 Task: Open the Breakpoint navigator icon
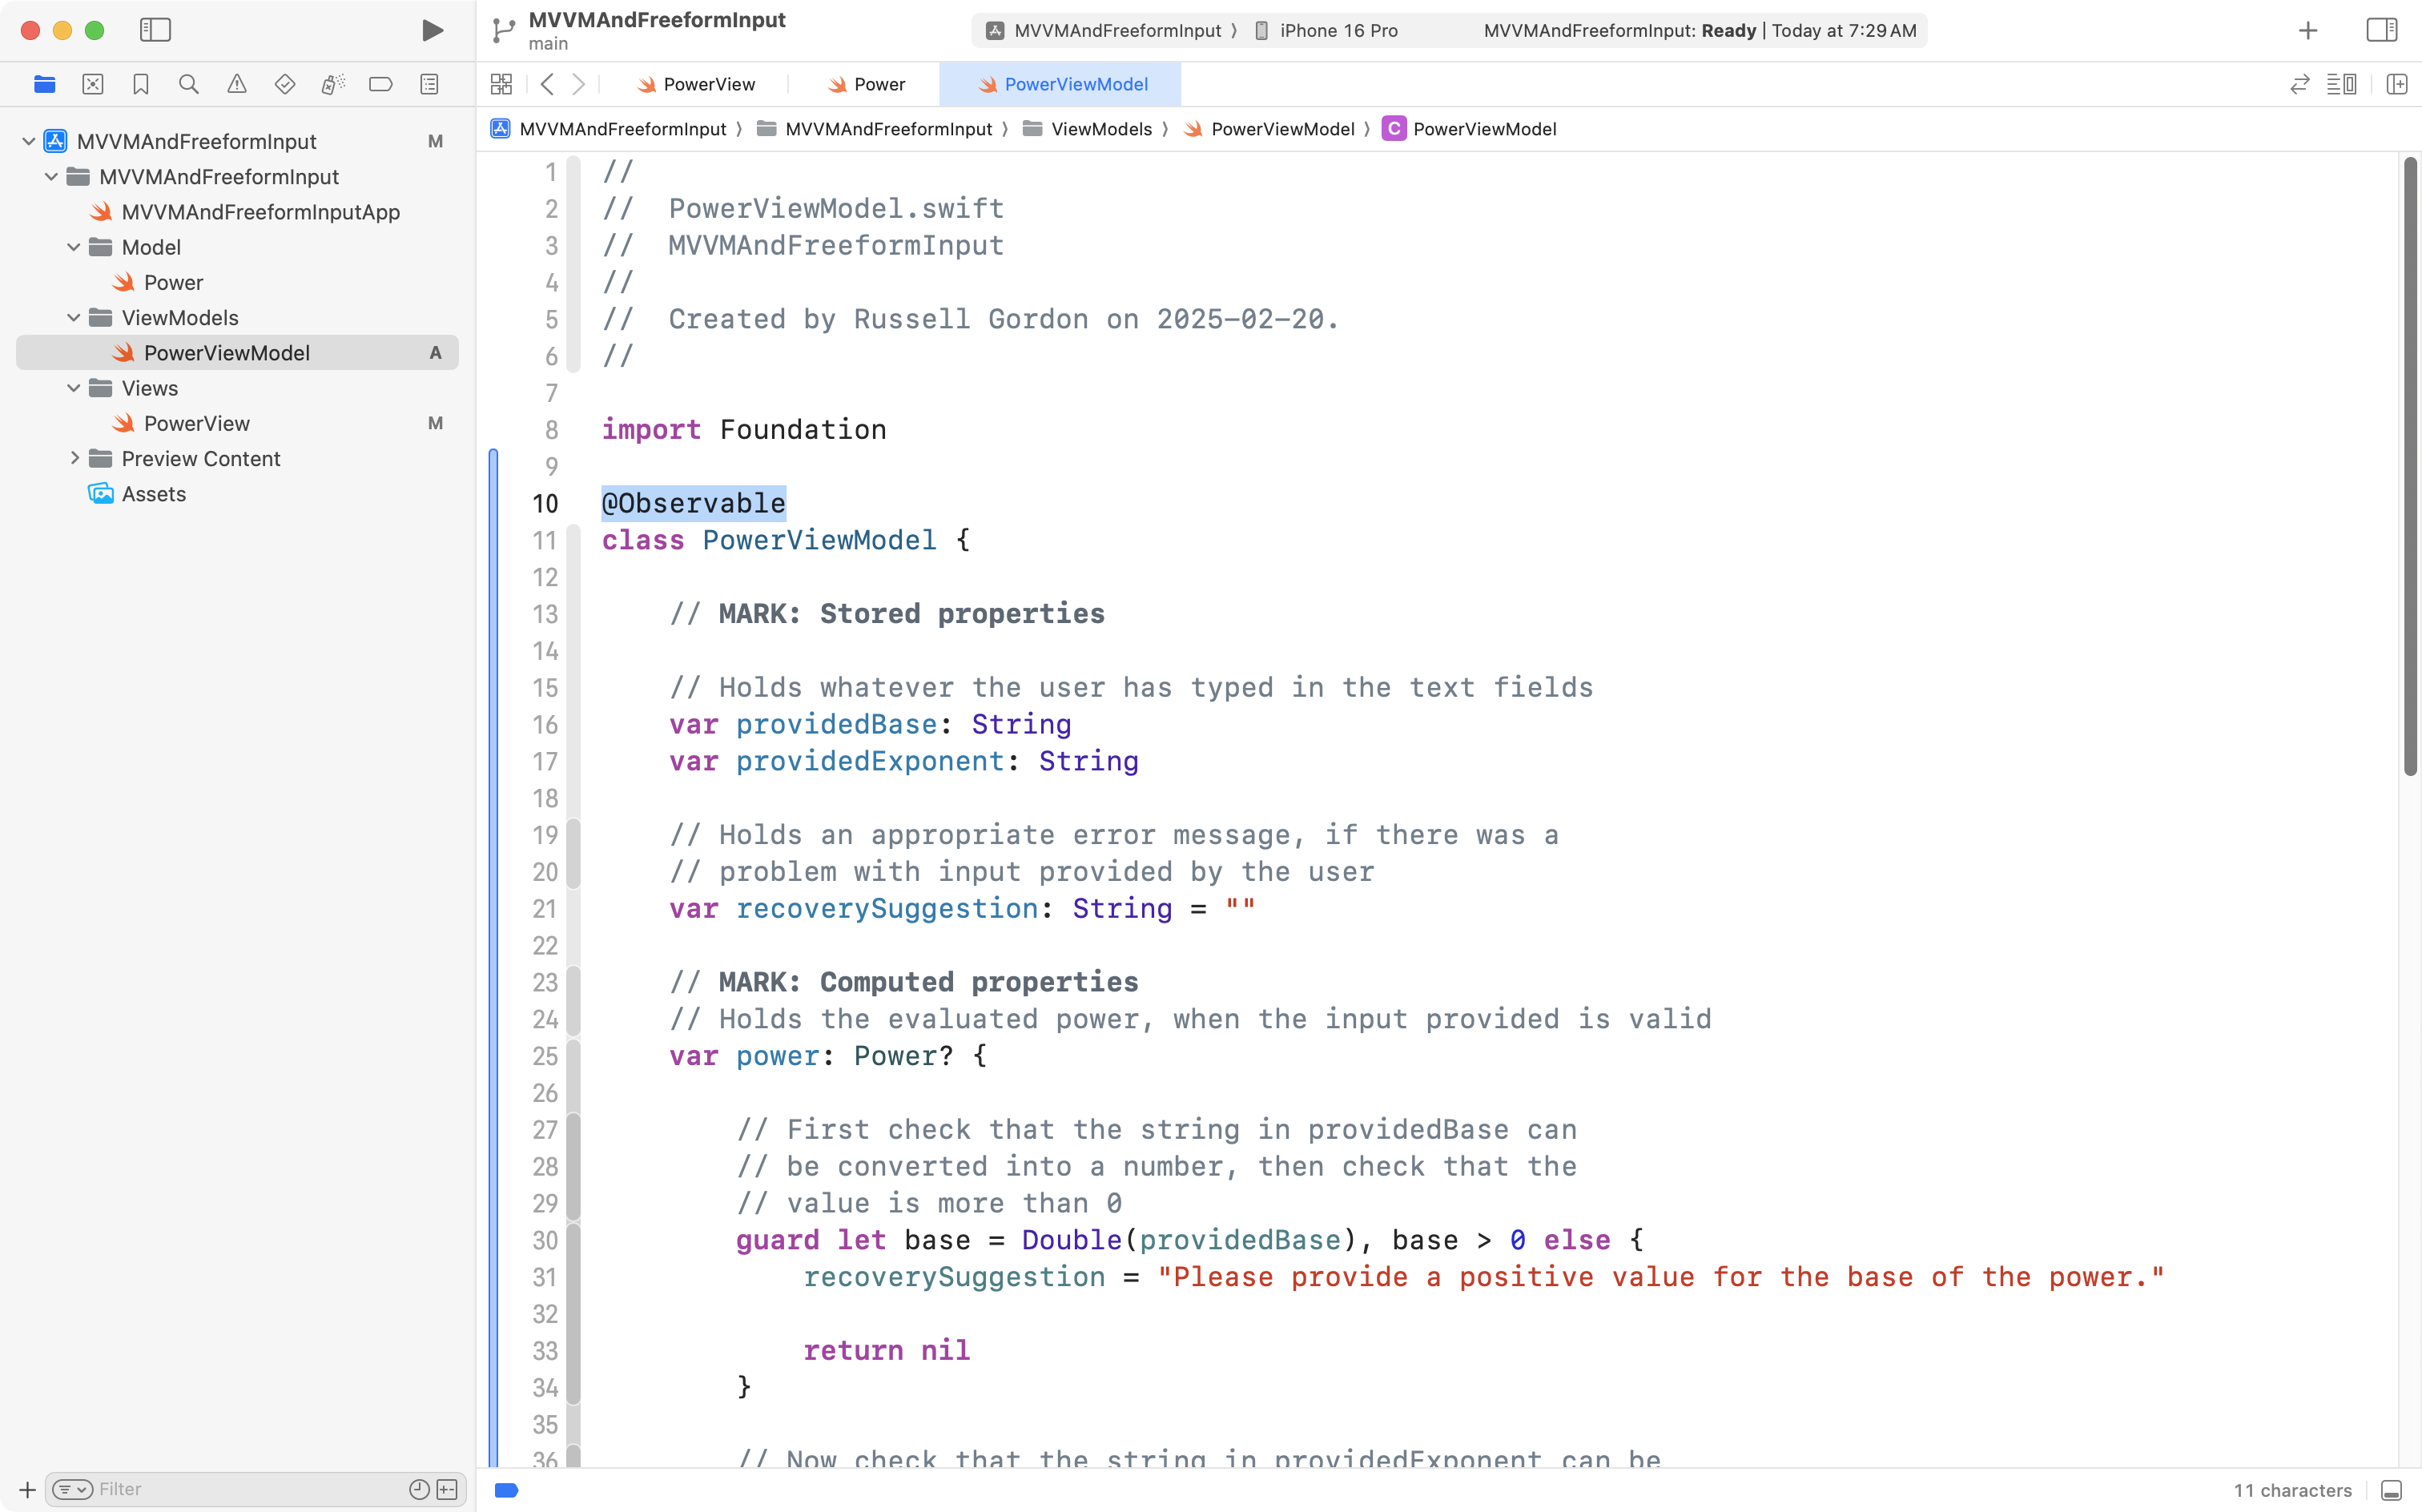click(x=381, y=84)
